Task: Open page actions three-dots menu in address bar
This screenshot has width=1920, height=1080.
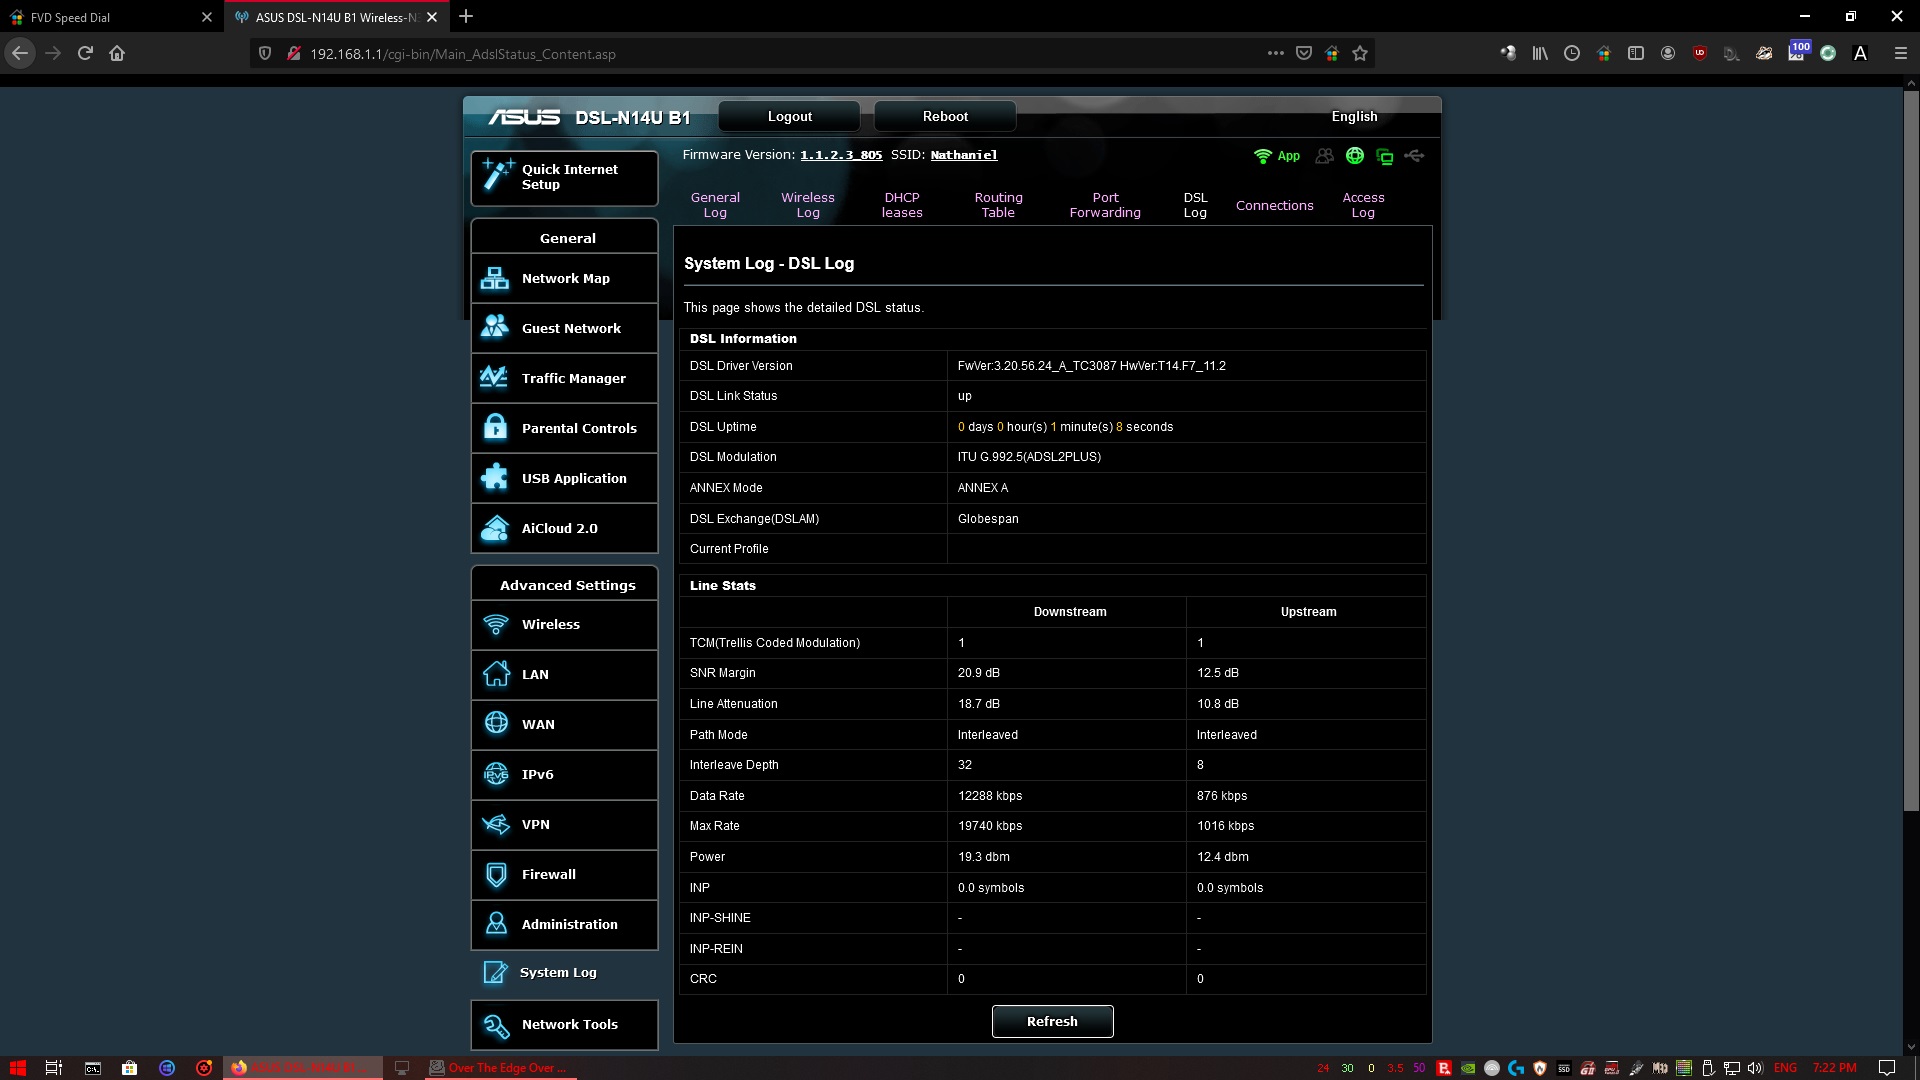Action: pos(1275,54)
